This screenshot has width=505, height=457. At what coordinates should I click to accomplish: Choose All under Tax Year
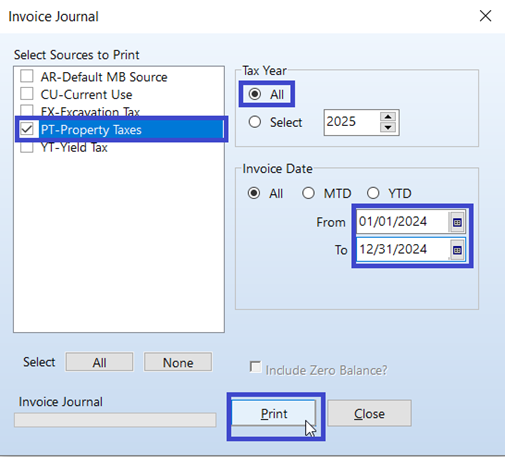(255, 94)
